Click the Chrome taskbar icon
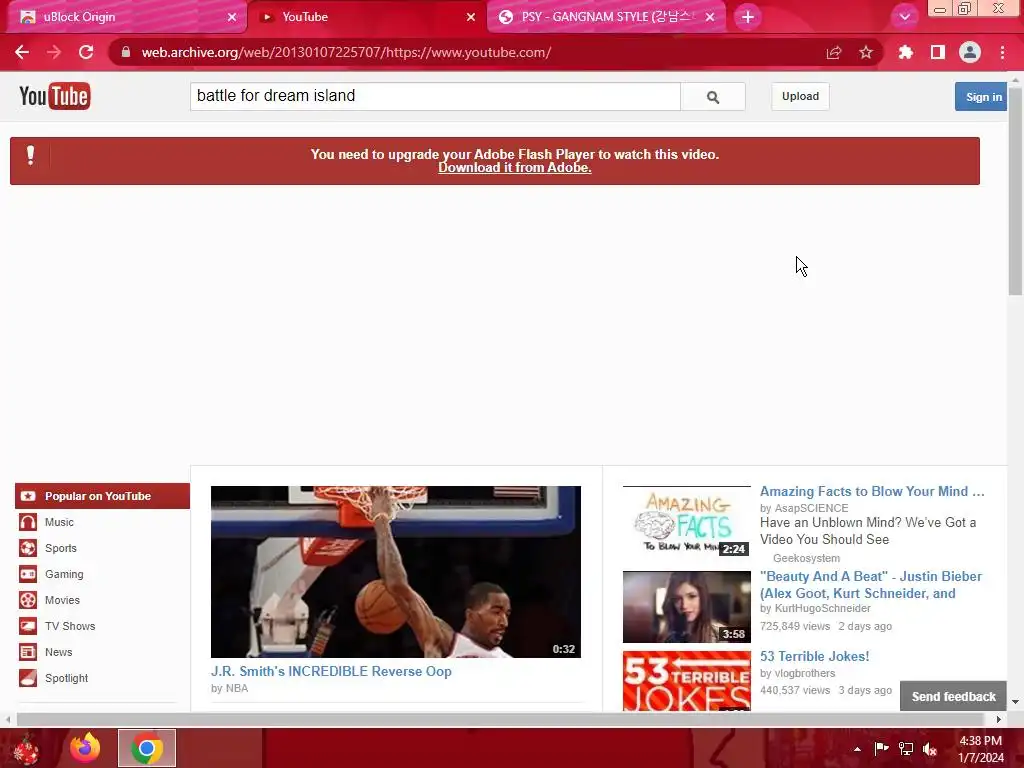1024x768 pixels. [147, 748]
